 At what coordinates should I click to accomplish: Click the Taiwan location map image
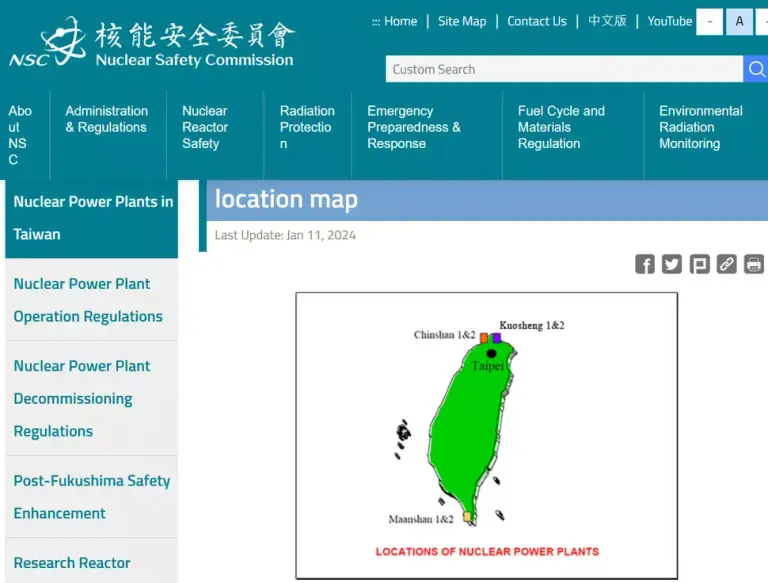487,436
